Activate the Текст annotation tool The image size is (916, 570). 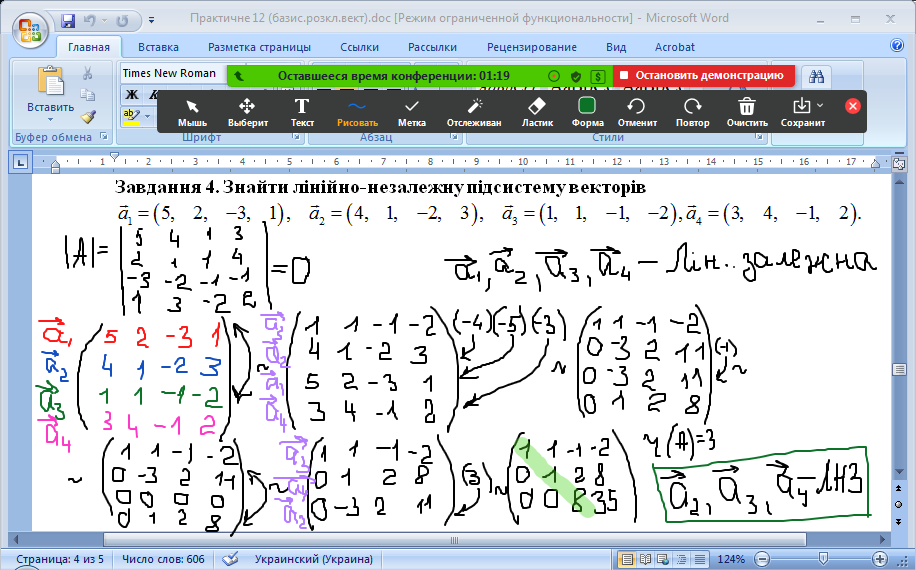(302, 112)
